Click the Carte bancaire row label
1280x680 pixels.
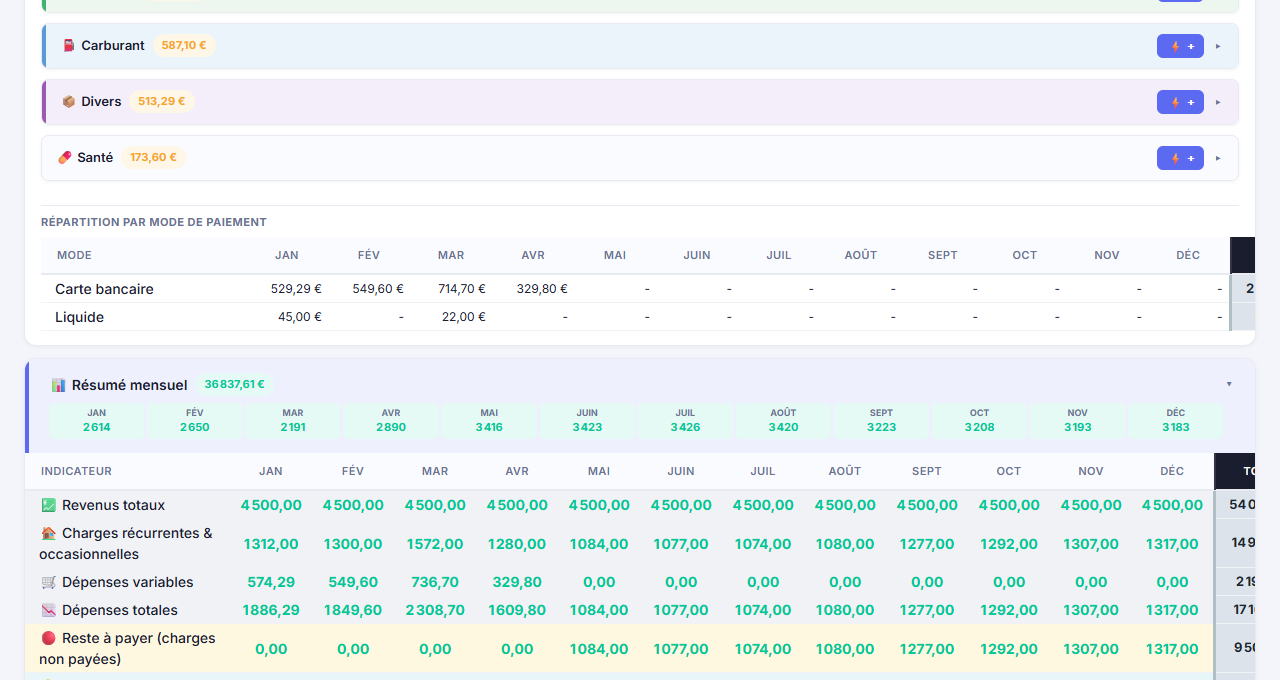(x=104, y=289)
